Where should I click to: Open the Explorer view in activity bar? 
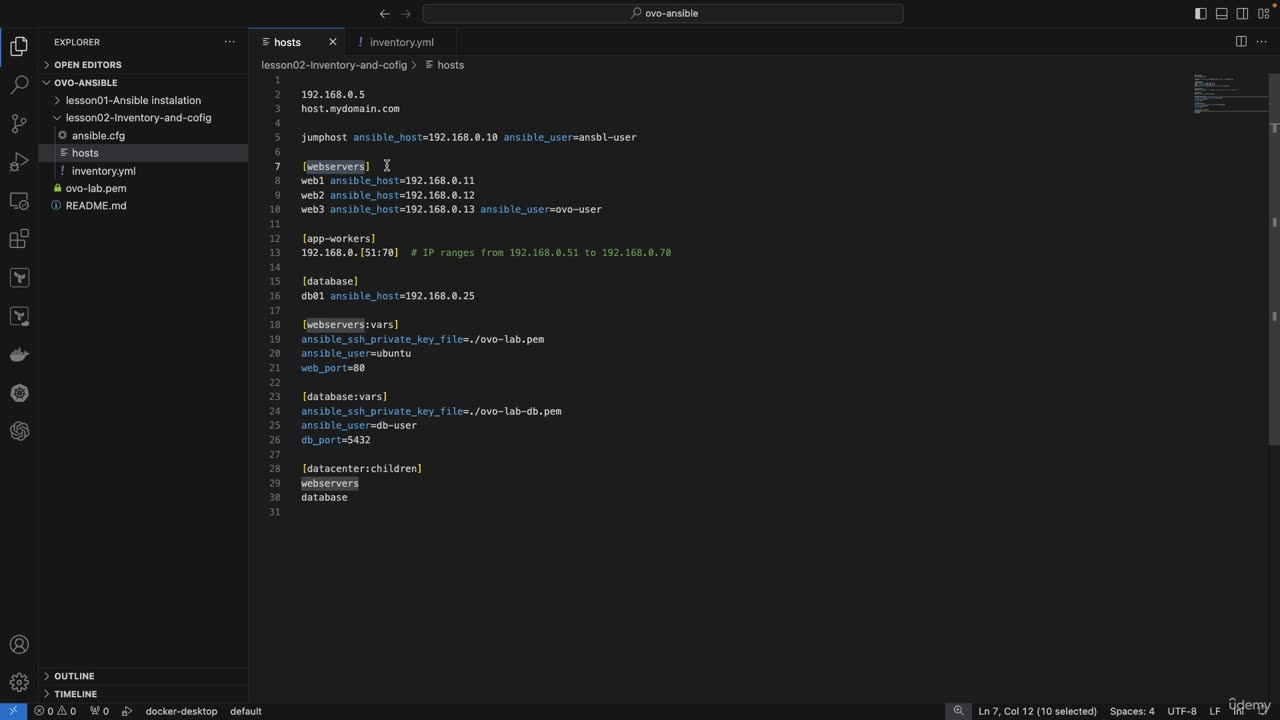click(19, 46)
